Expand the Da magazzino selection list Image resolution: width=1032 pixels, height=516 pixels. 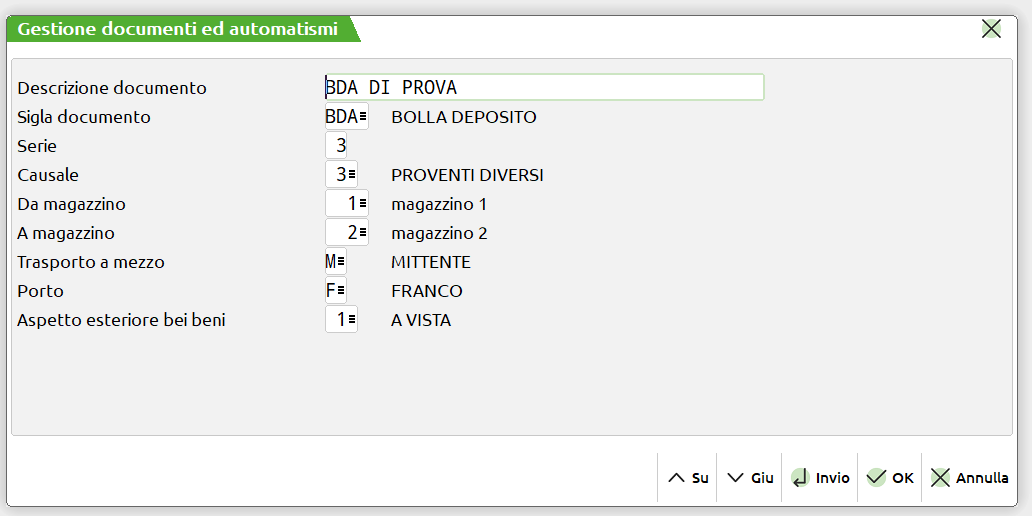pyautogui.click(x=362, y=204)
